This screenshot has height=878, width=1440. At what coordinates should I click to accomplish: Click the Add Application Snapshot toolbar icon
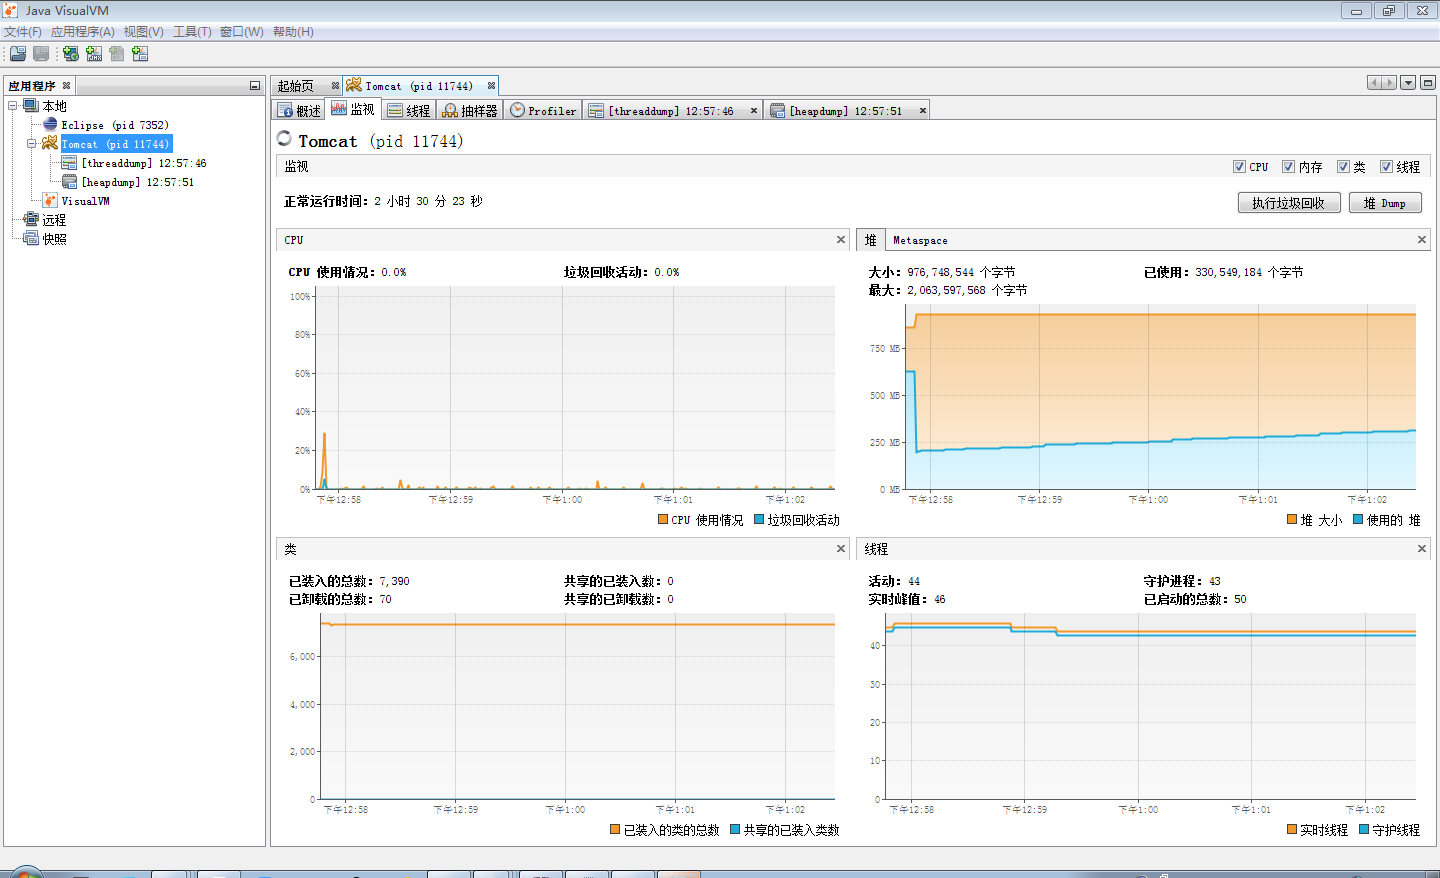click(x=140, y=53)
